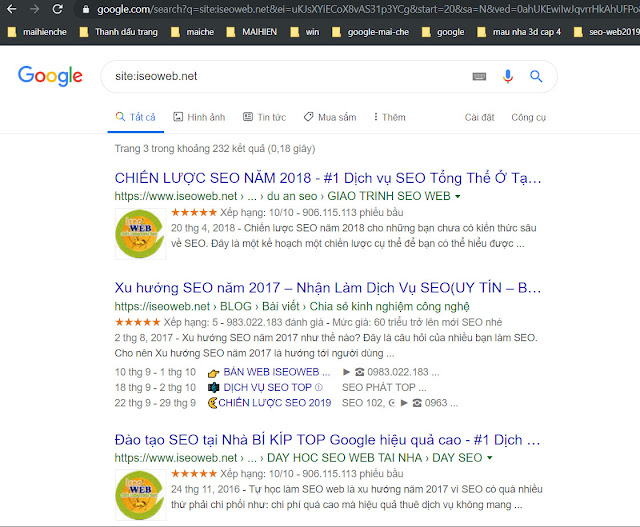
Task: Click iseoWEB thumbnail of first result
Action: [140, 234]
